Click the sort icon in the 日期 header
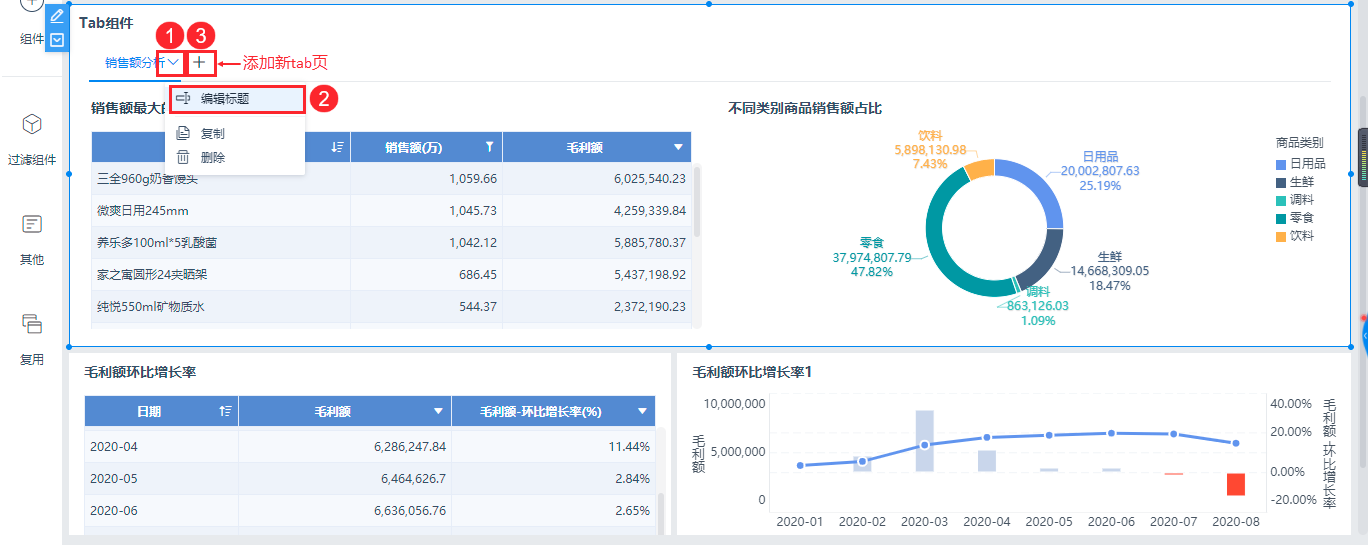 [x=226, y=411]
